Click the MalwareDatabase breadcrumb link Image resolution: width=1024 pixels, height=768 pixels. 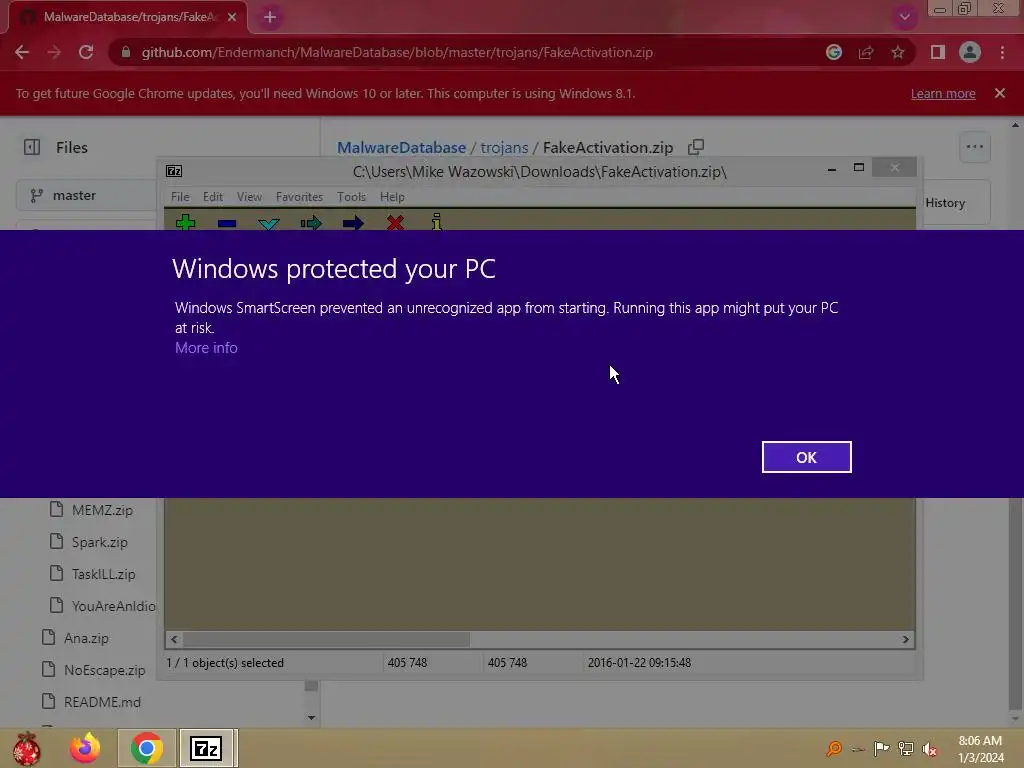(402, 148)
